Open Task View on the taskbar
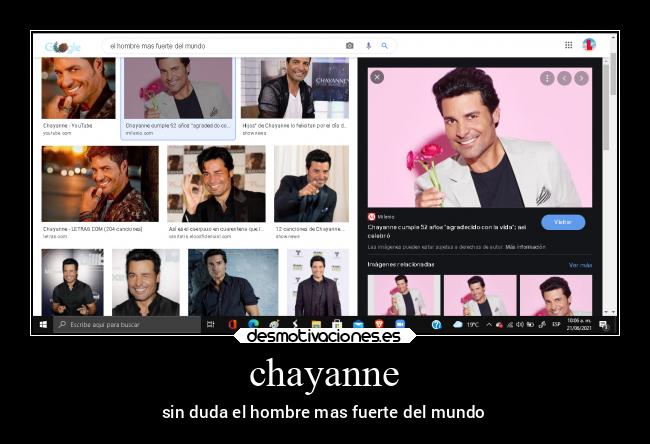This screenshot has height=444, width=650. click(211, 325)
